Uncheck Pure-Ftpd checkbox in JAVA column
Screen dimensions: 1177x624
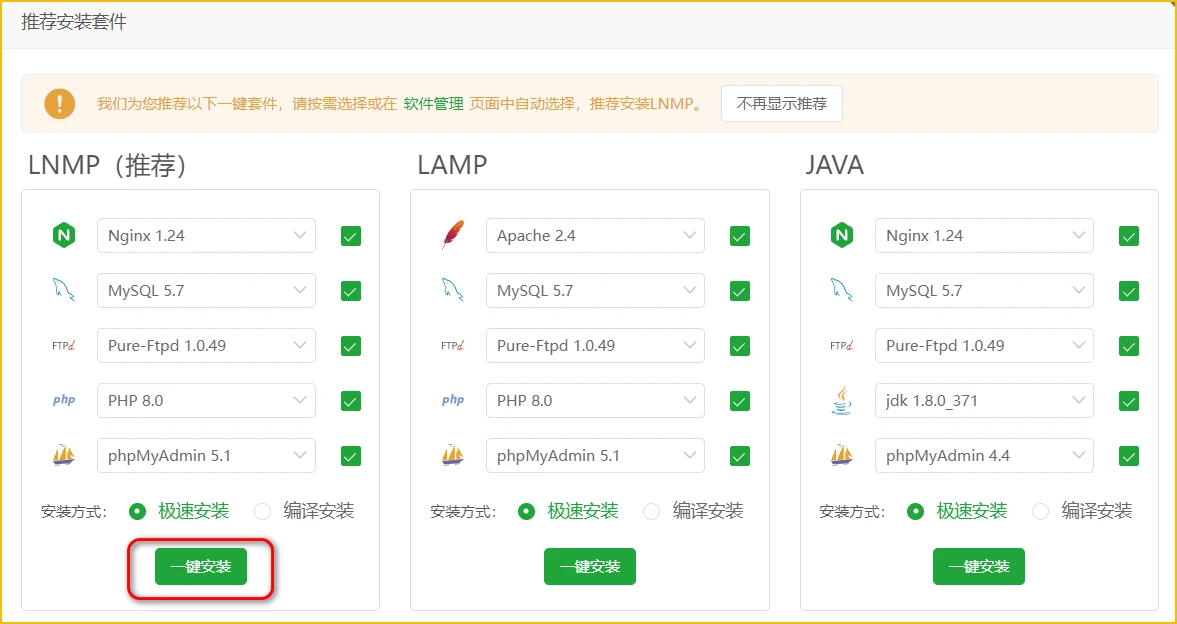[x=1129, y=345]
